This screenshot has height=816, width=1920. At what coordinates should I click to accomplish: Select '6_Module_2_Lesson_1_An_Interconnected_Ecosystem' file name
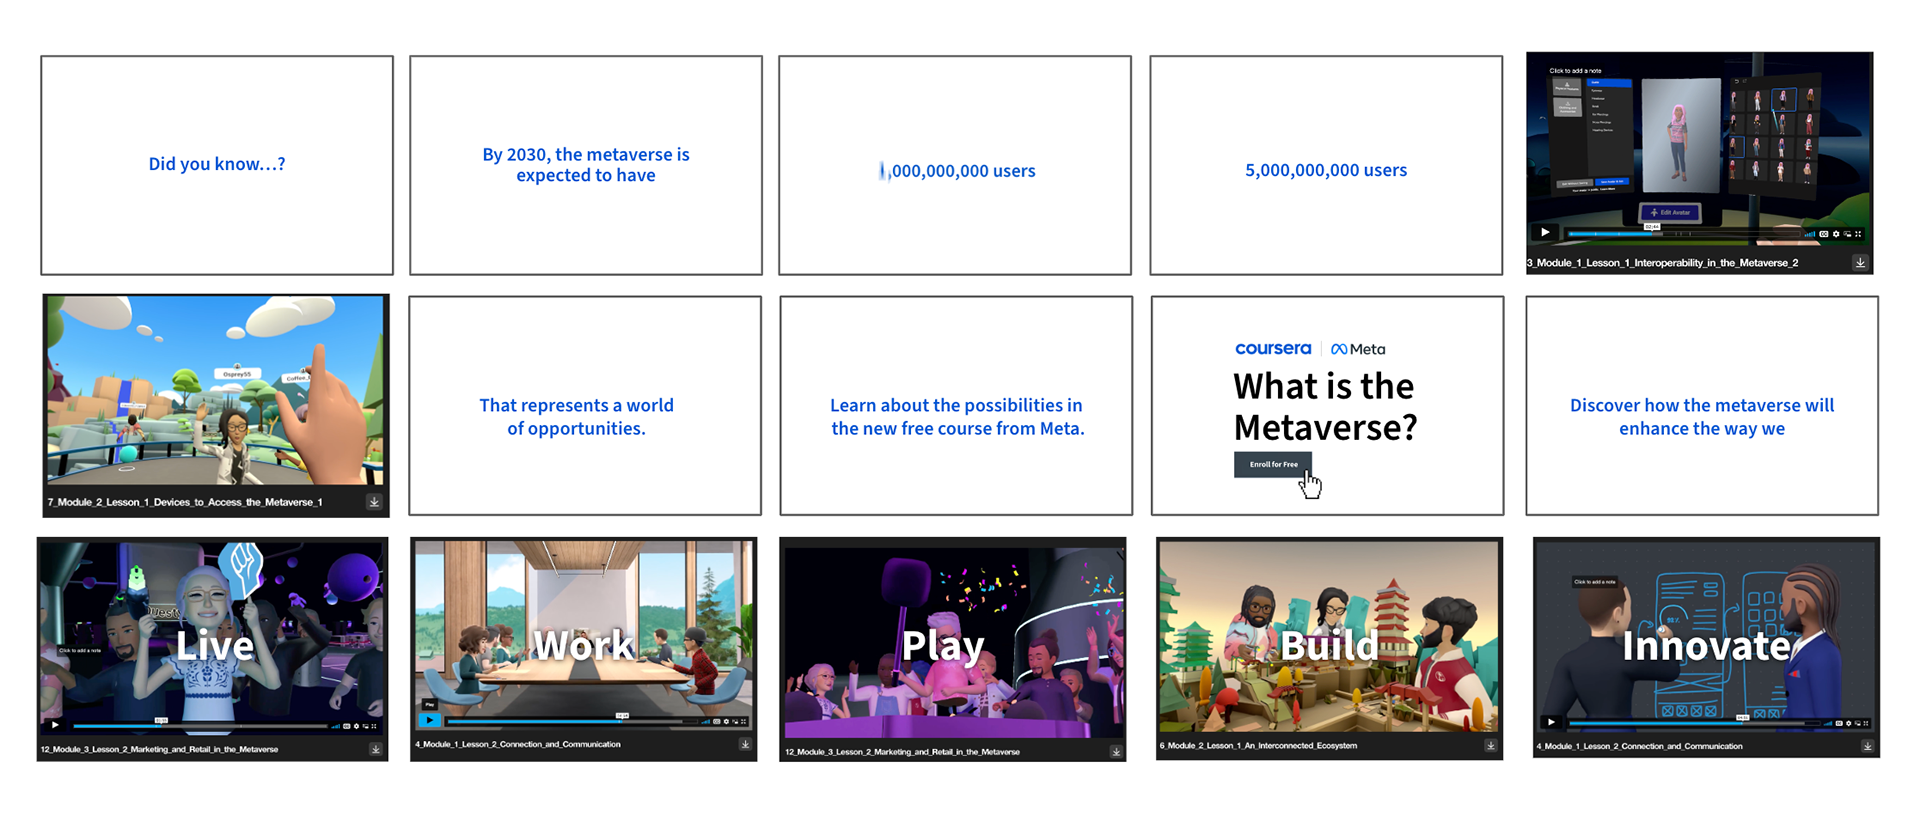pos(1258,745)
